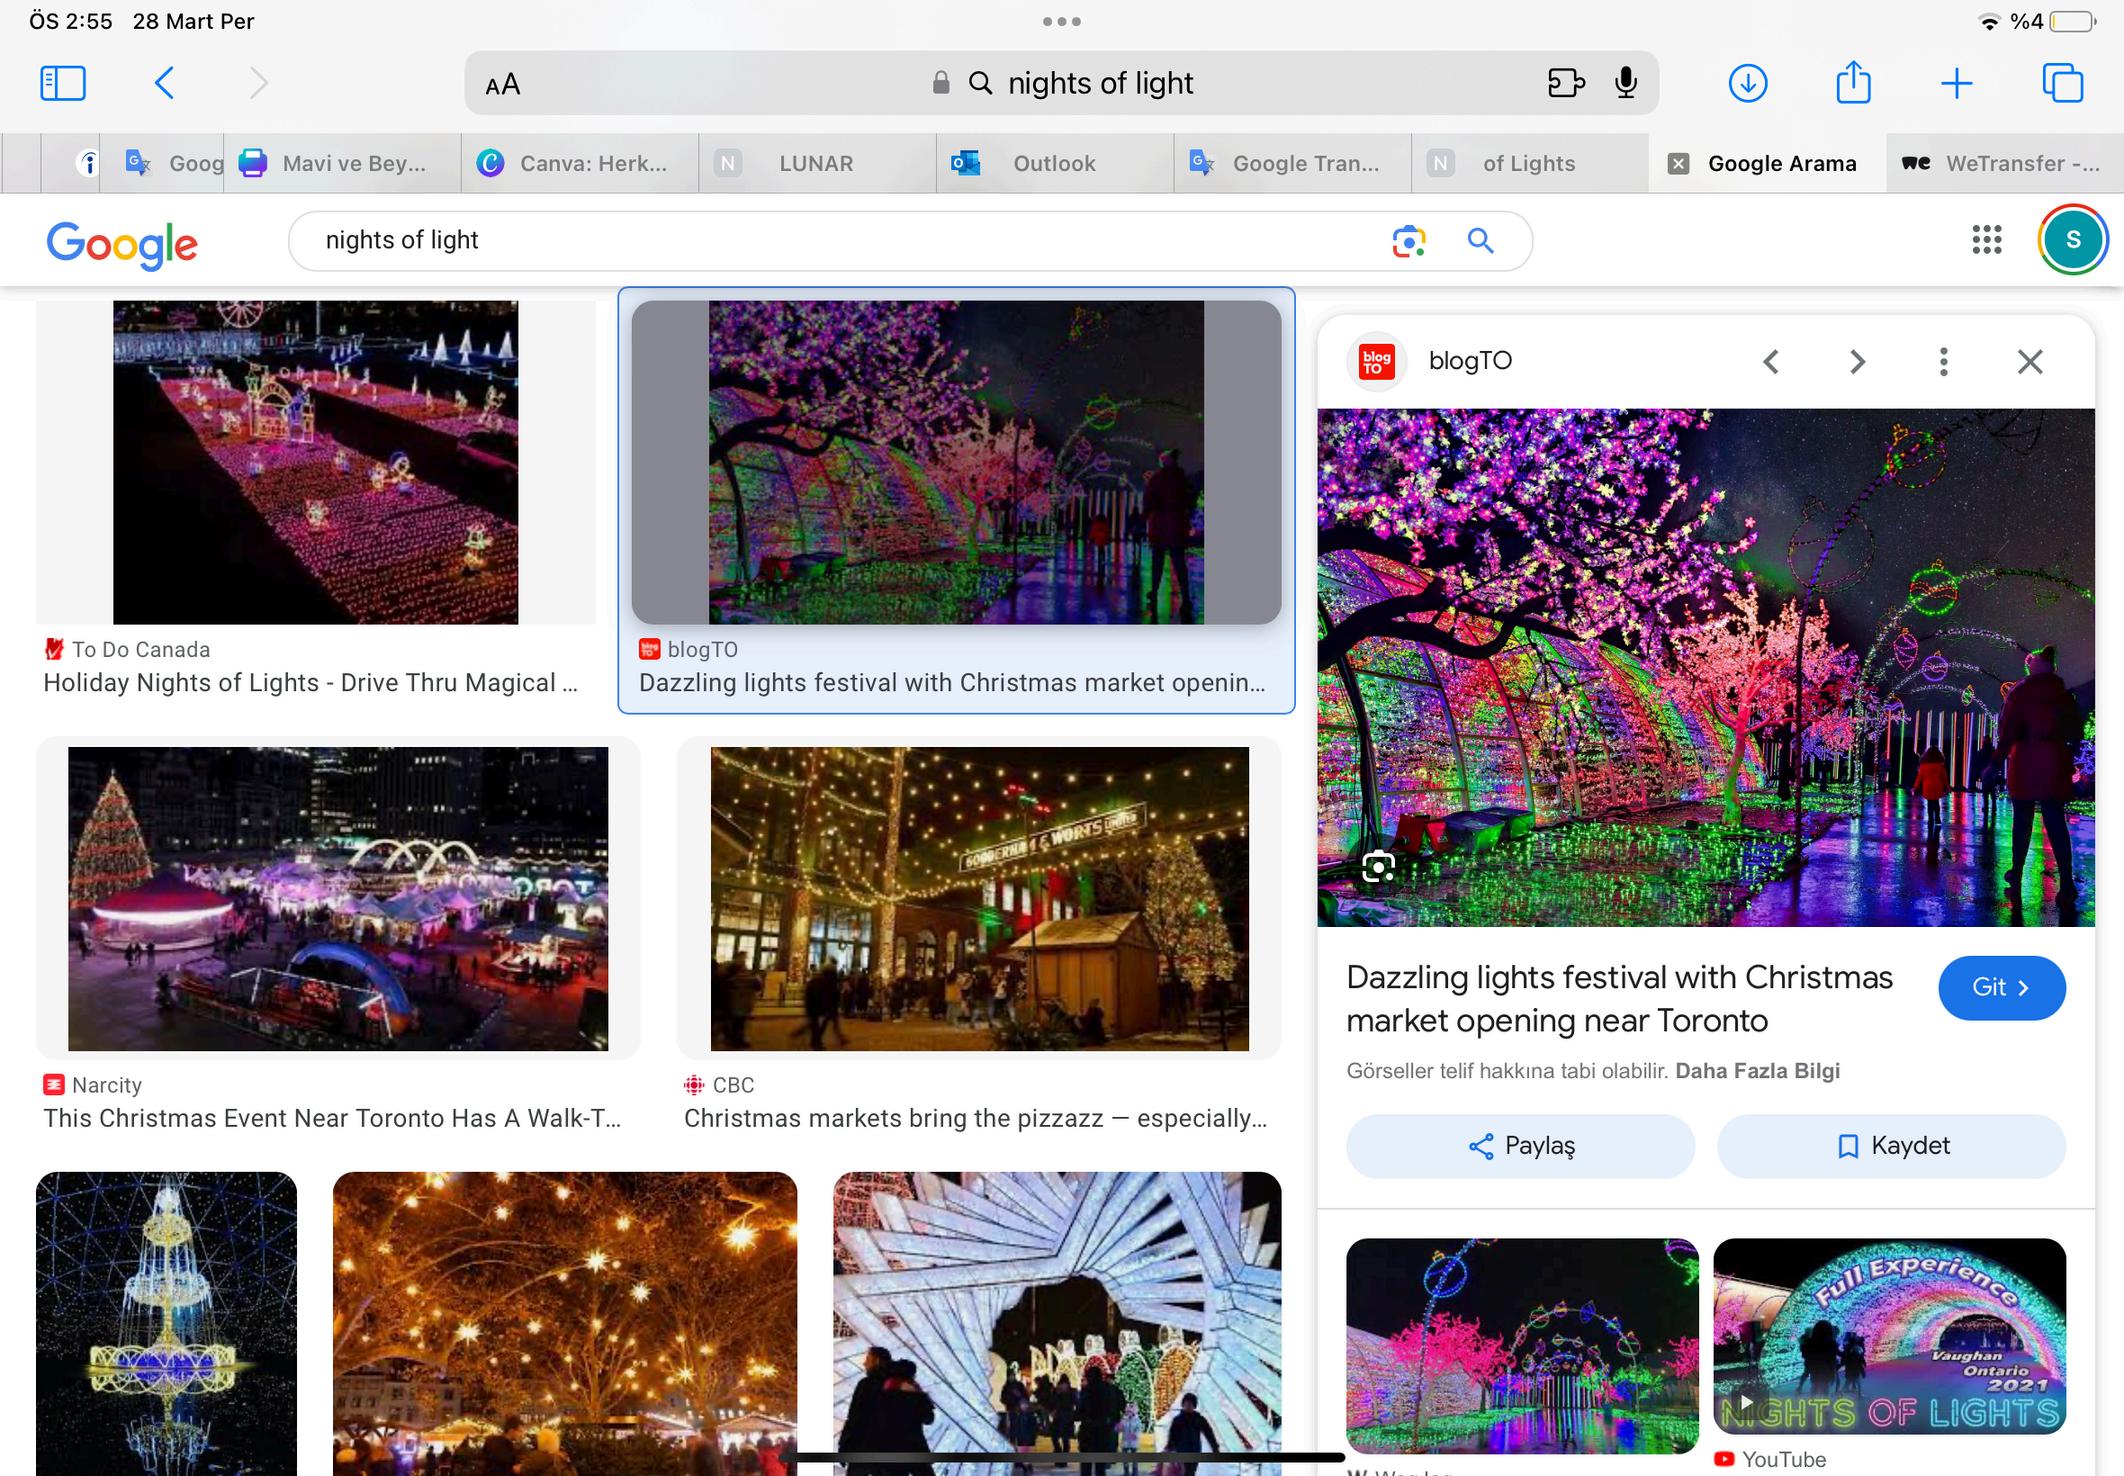Click the Kaydet save button
Image resolution: width=2124 pixels, height=1476 pixels.
pos(1891,1146)
